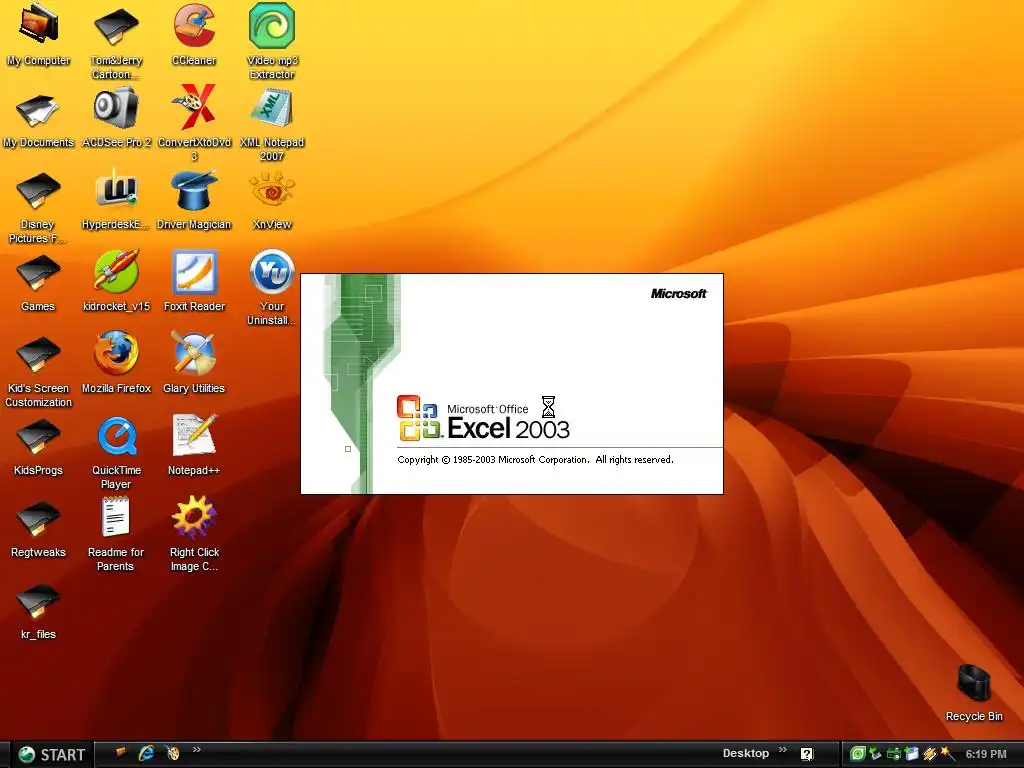The width and height of the screenshot is (1024, 768).
Task: Open the Readme for Parents file
Action: click(116, 534)
